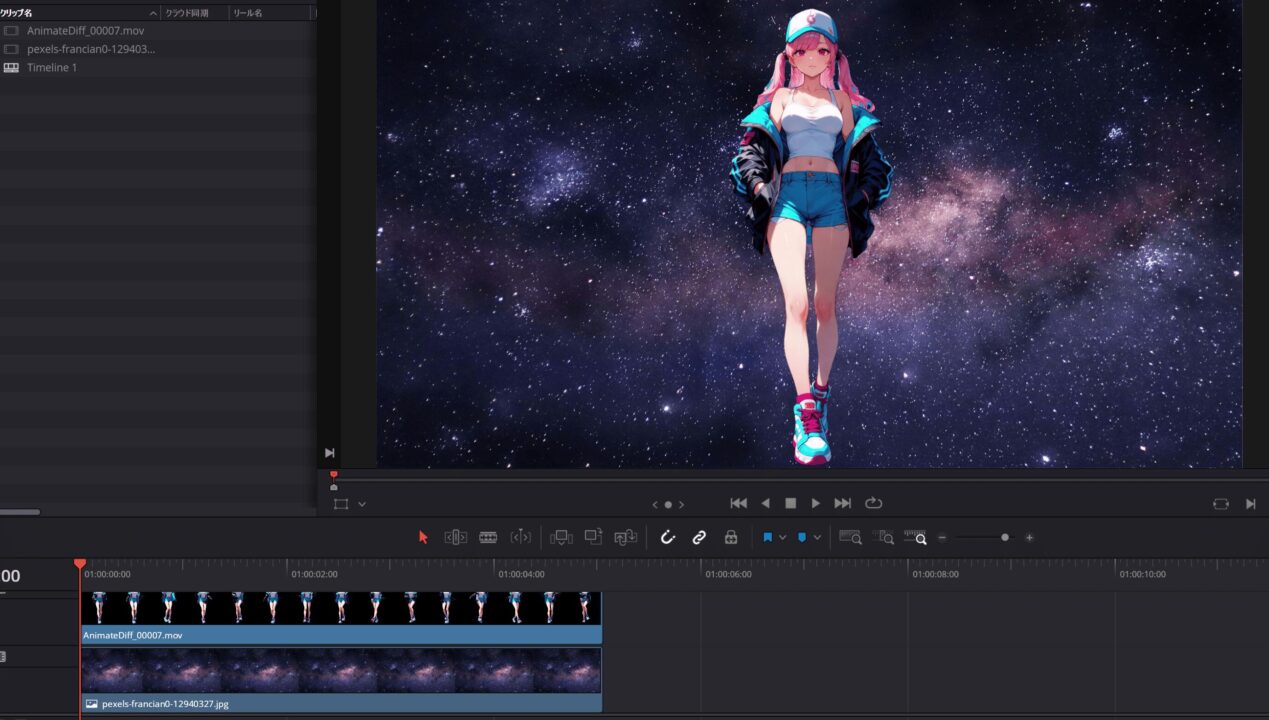Select pexels-francian0-12940327.jpg clip on timeline
The height and width of the screenshot is (720, 1269).
click(341, 679)
